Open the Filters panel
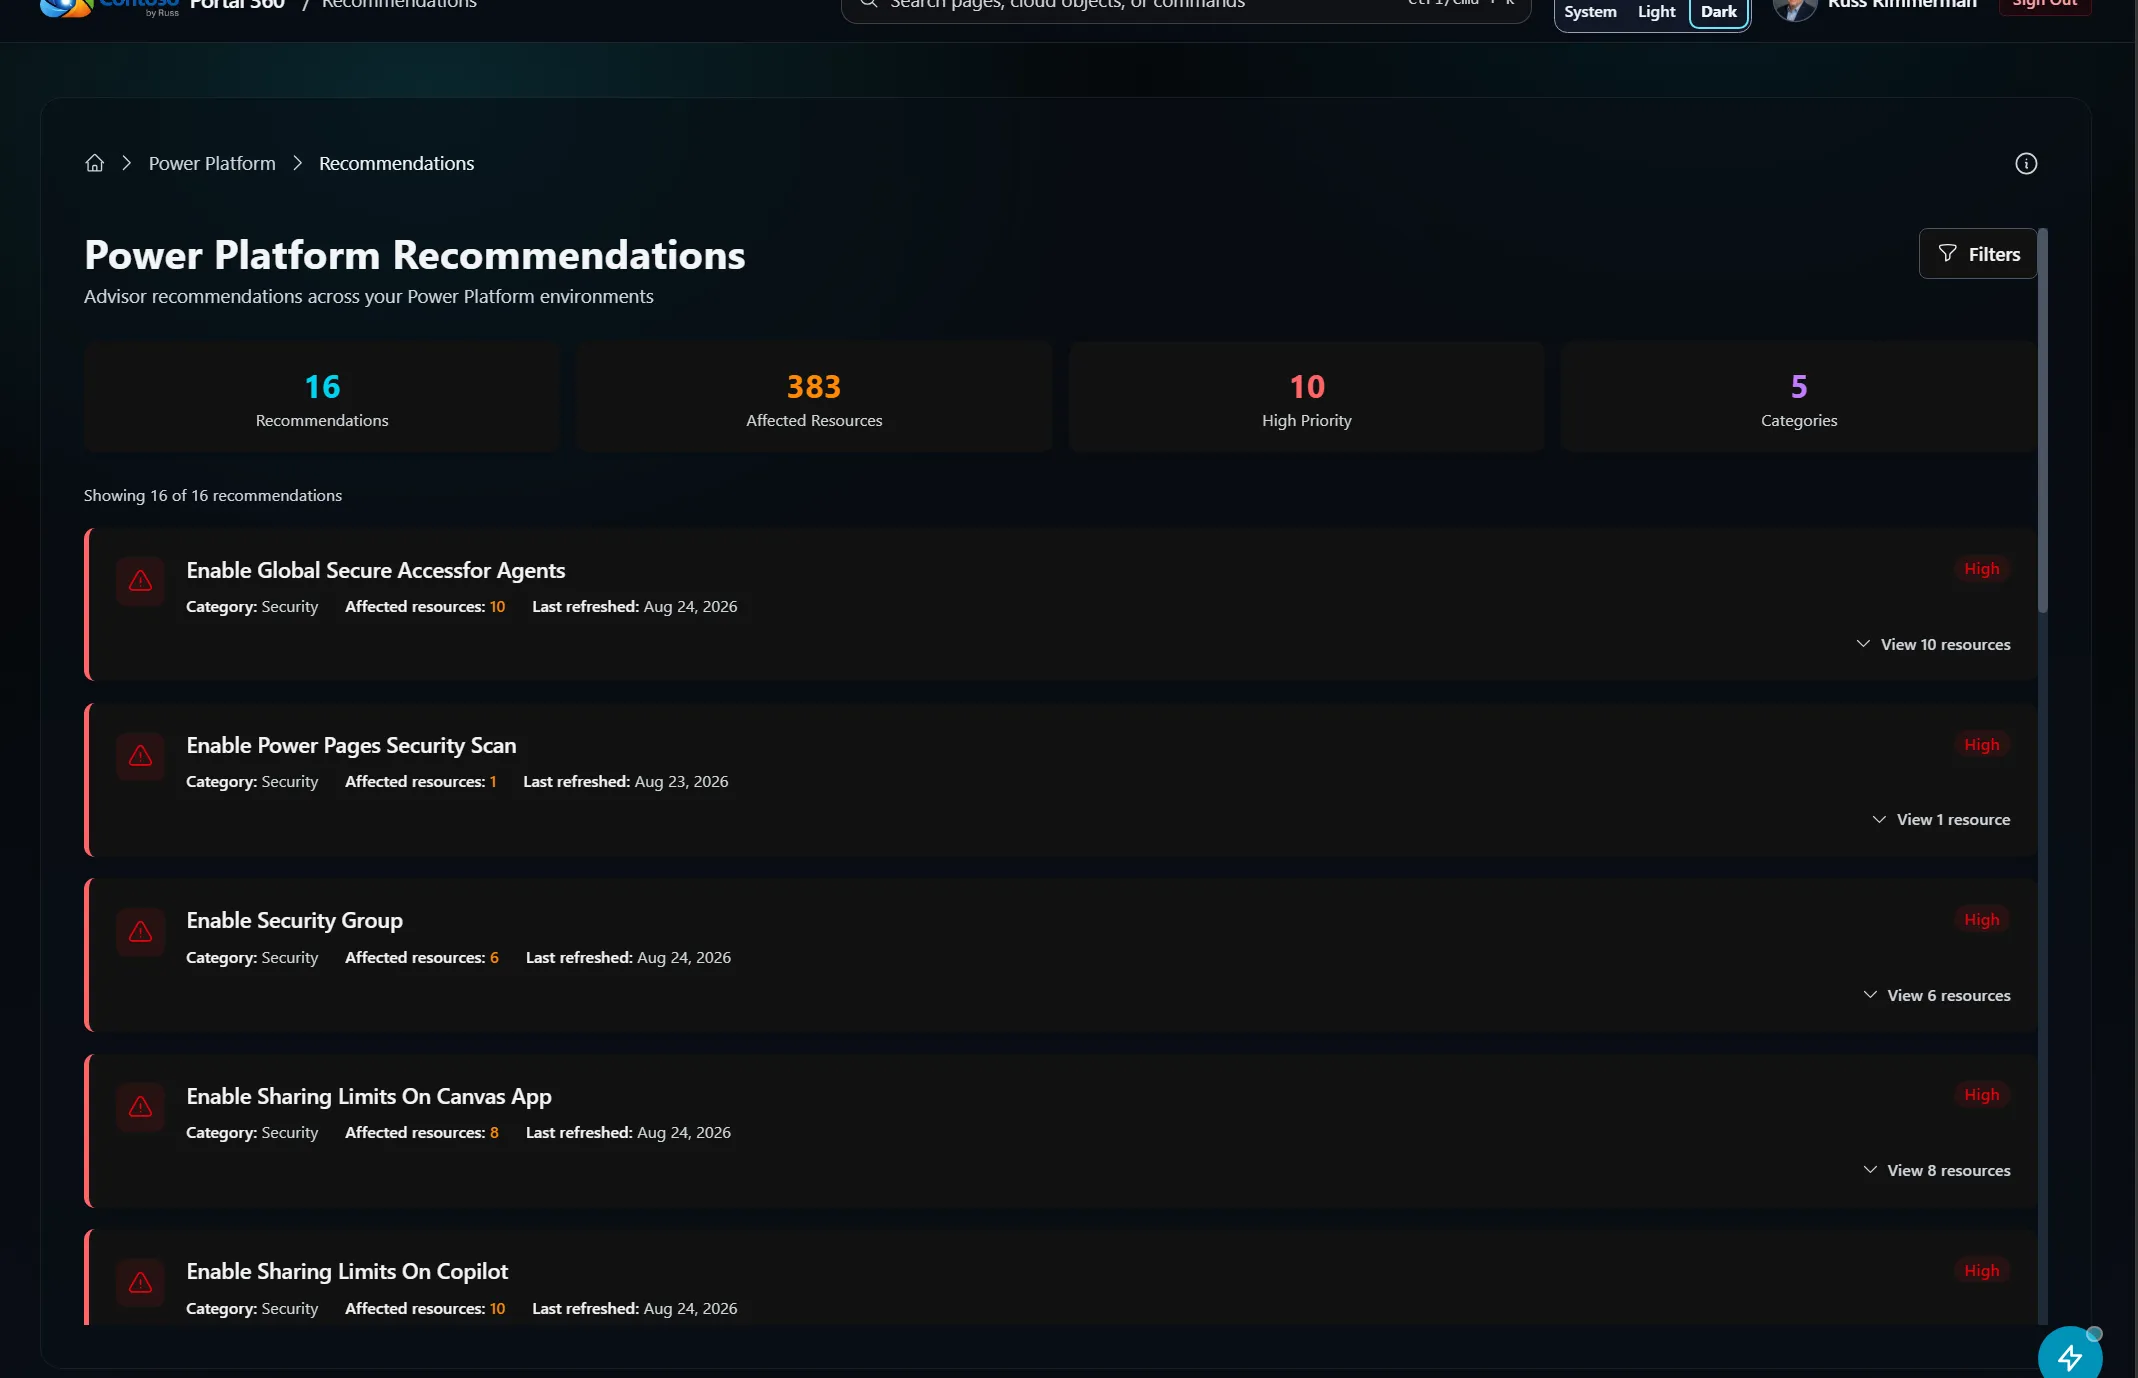 click(1978, 254)
